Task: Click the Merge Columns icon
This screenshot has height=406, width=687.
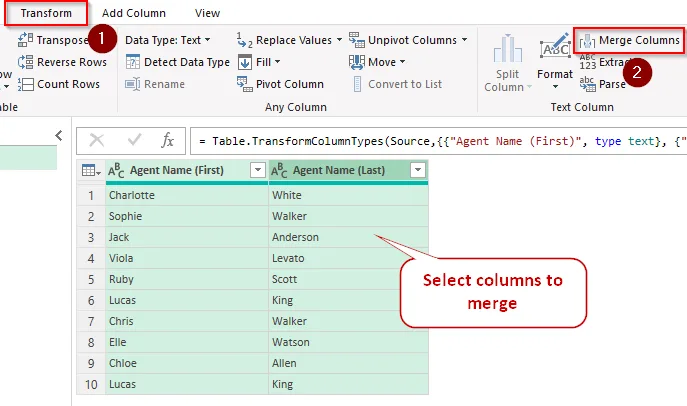Action: [x=587, y=41]
